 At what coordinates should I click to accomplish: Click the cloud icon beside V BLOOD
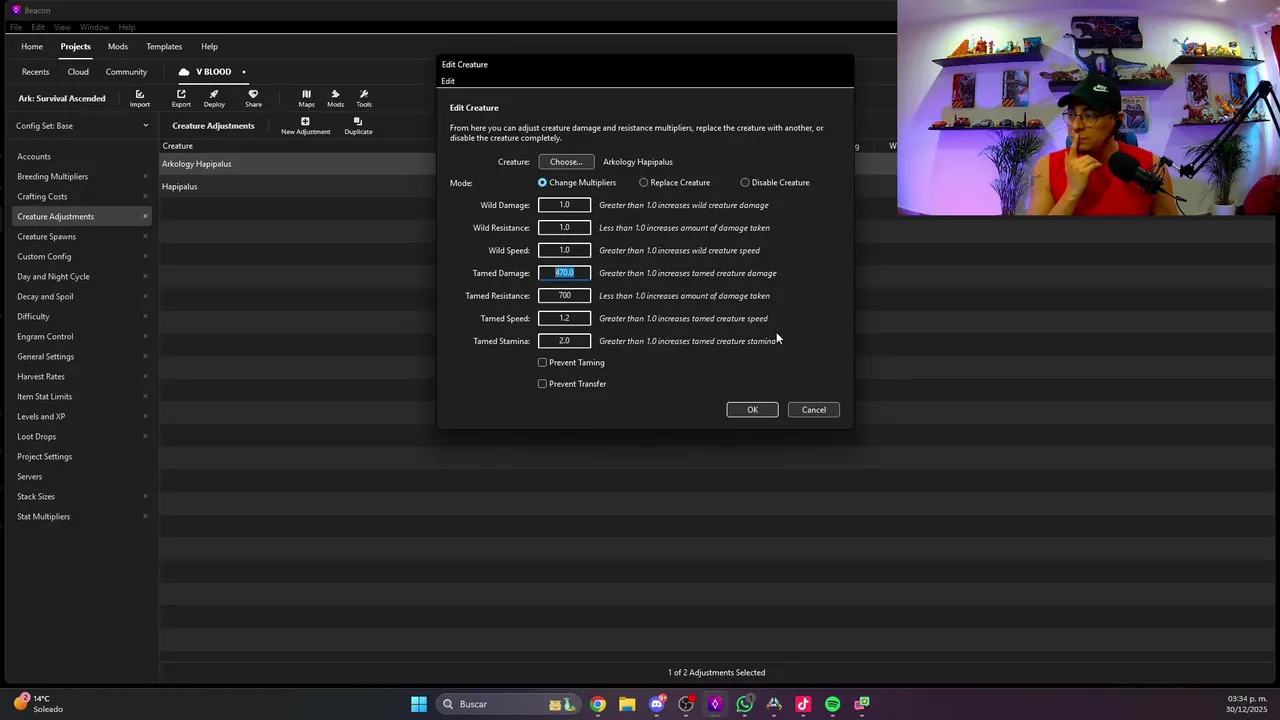pos(184,72)
